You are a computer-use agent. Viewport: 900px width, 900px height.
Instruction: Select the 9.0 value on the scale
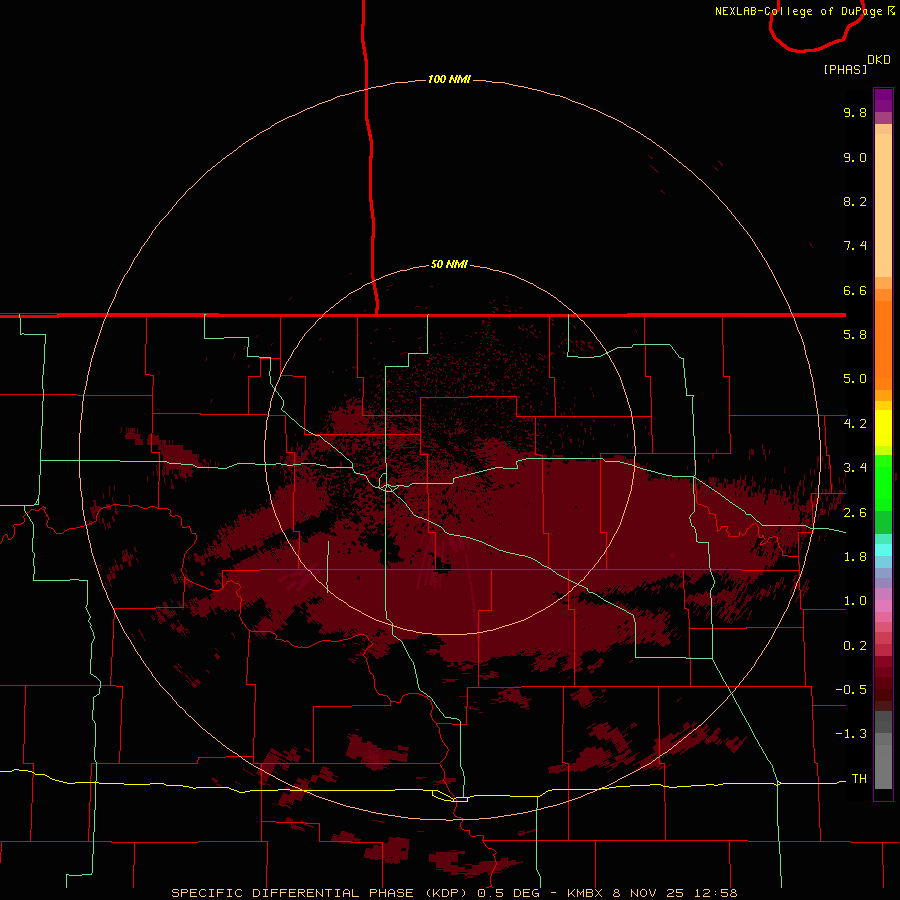coord(855,157)
